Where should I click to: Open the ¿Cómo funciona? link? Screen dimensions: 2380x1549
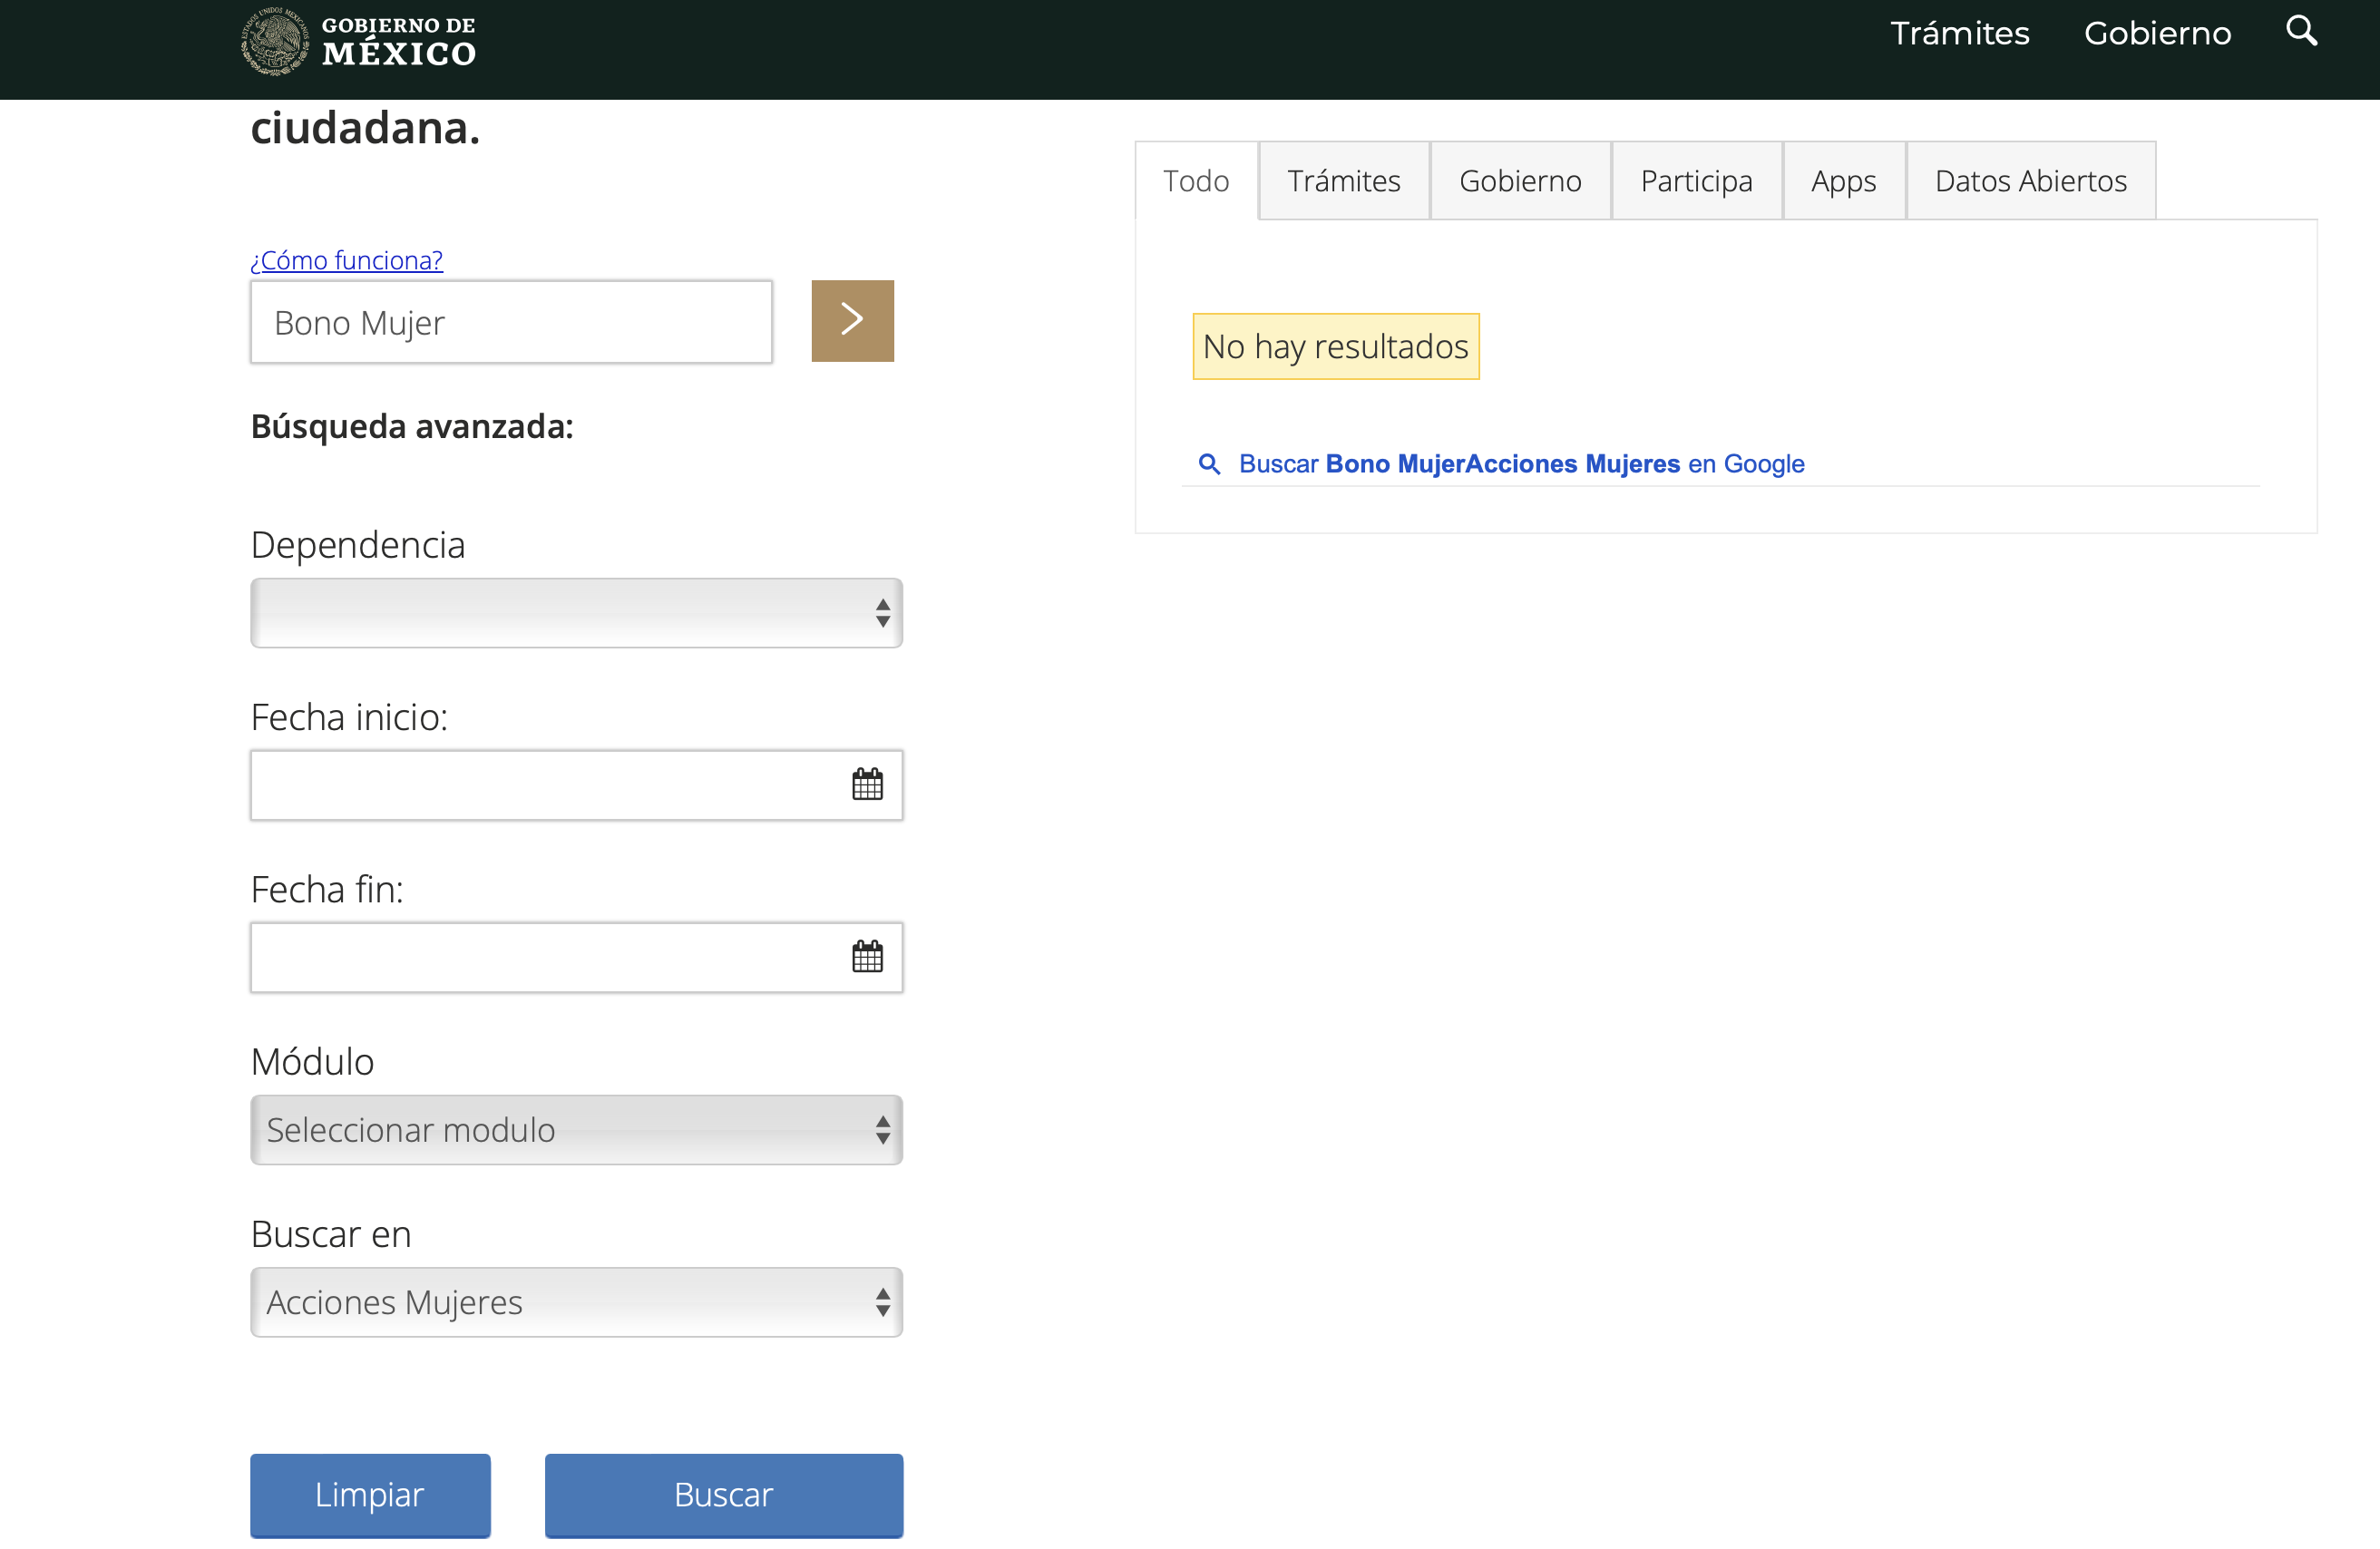point(346,260)
